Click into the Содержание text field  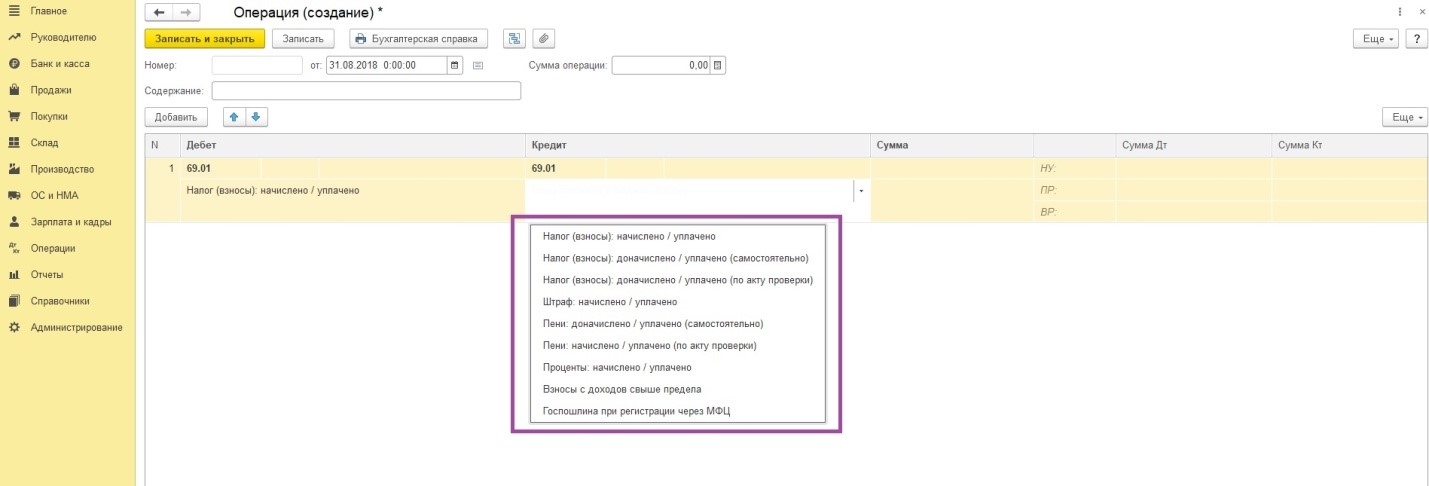[x=366, y=91]
